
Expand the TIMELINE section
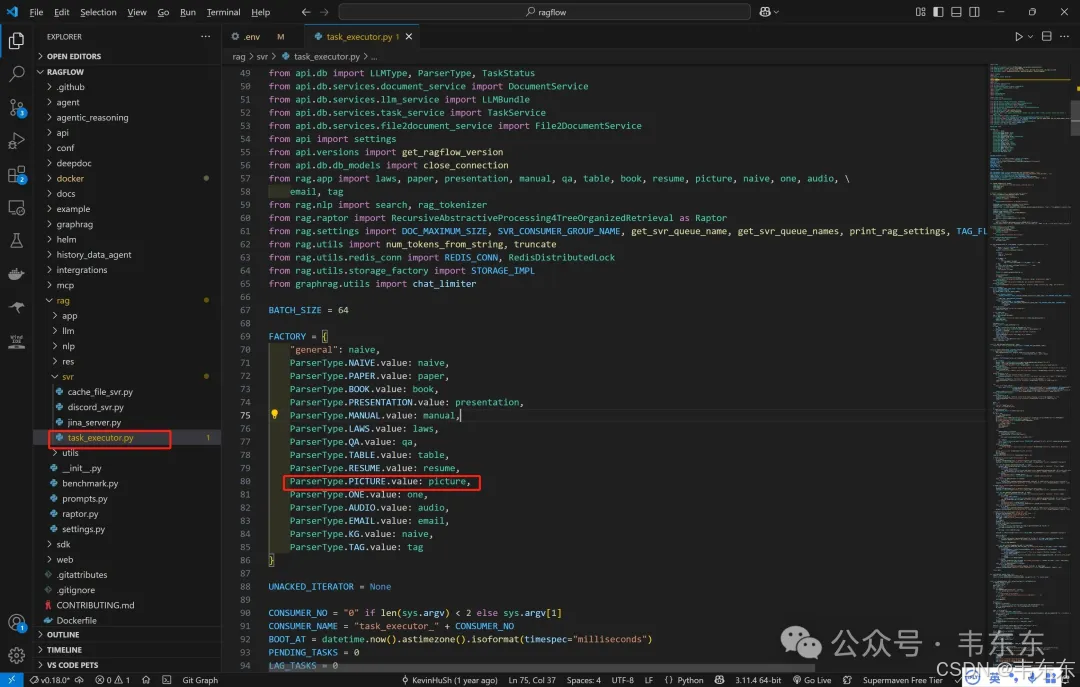click(64, 650)
